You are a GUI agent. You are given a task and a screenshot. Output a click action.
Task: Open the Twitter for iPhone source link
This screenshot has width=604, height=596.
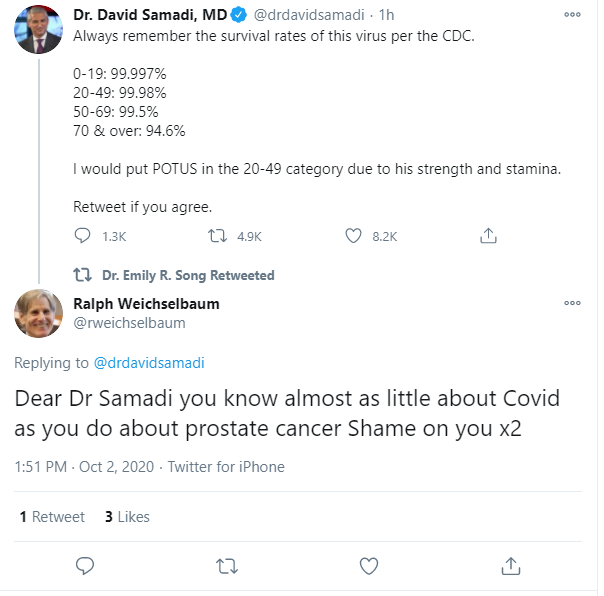click(226, 467)
